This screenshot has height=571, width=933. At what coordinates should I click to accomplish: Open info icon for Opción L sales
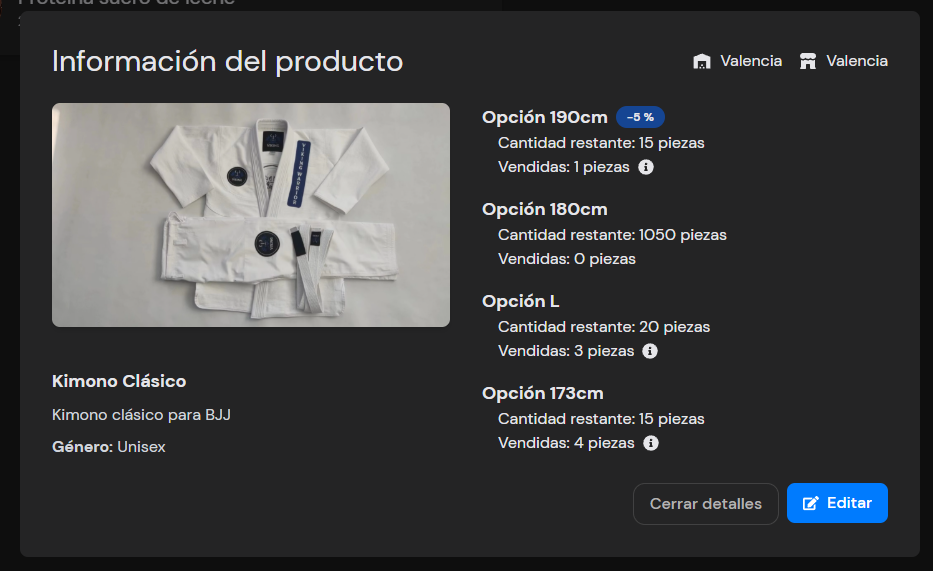pyautogui.click(x=650, y=351)
